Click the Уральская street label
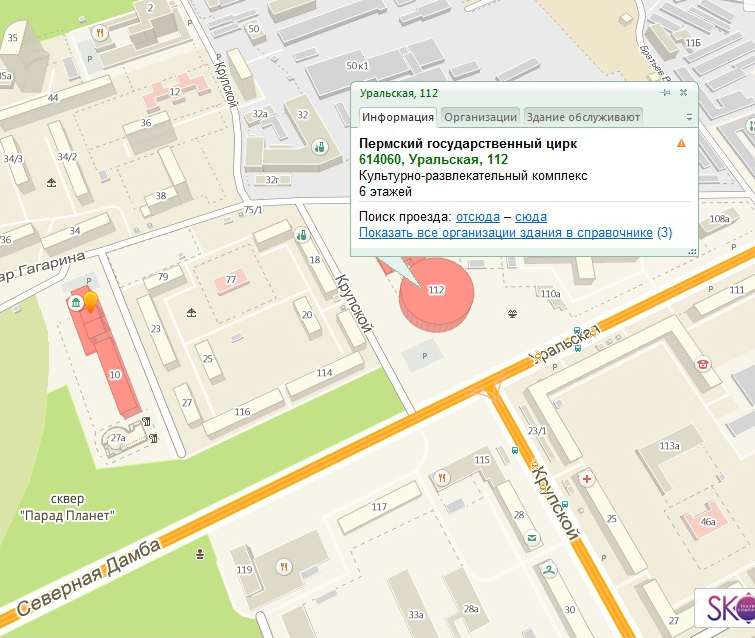755x638 pixels. [x=564, y=343]
